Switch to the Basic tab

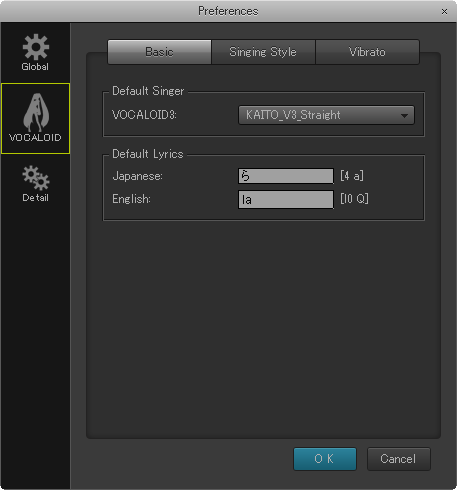(x=159, y=52)
